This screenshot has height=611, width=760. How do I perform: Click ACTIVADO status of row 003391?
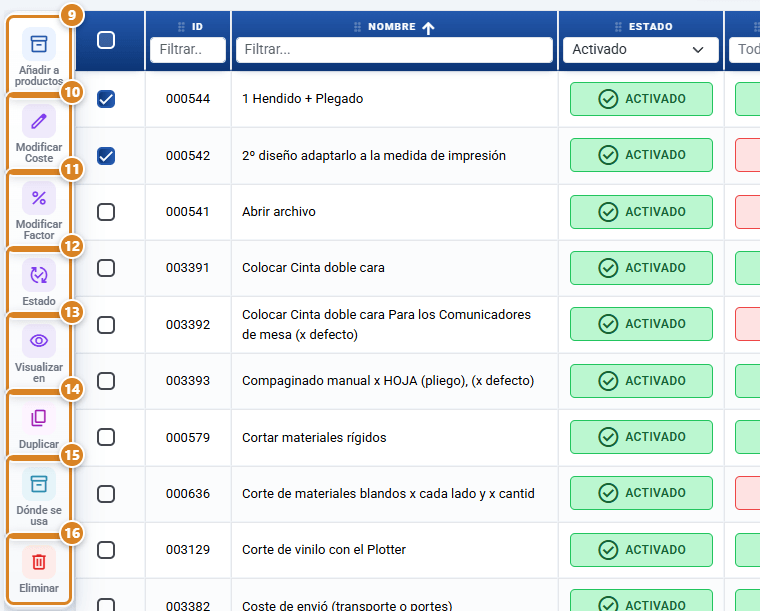pyautogui.click(x=641, y=268)
